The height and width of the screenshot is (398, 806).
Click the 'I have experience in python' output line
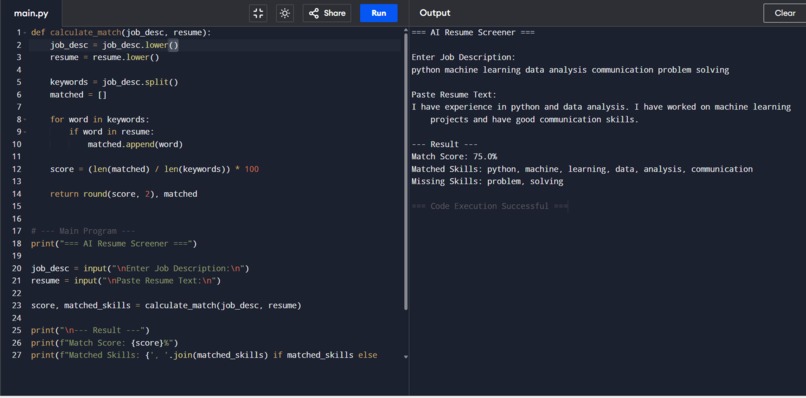click(x=601, y=107)
